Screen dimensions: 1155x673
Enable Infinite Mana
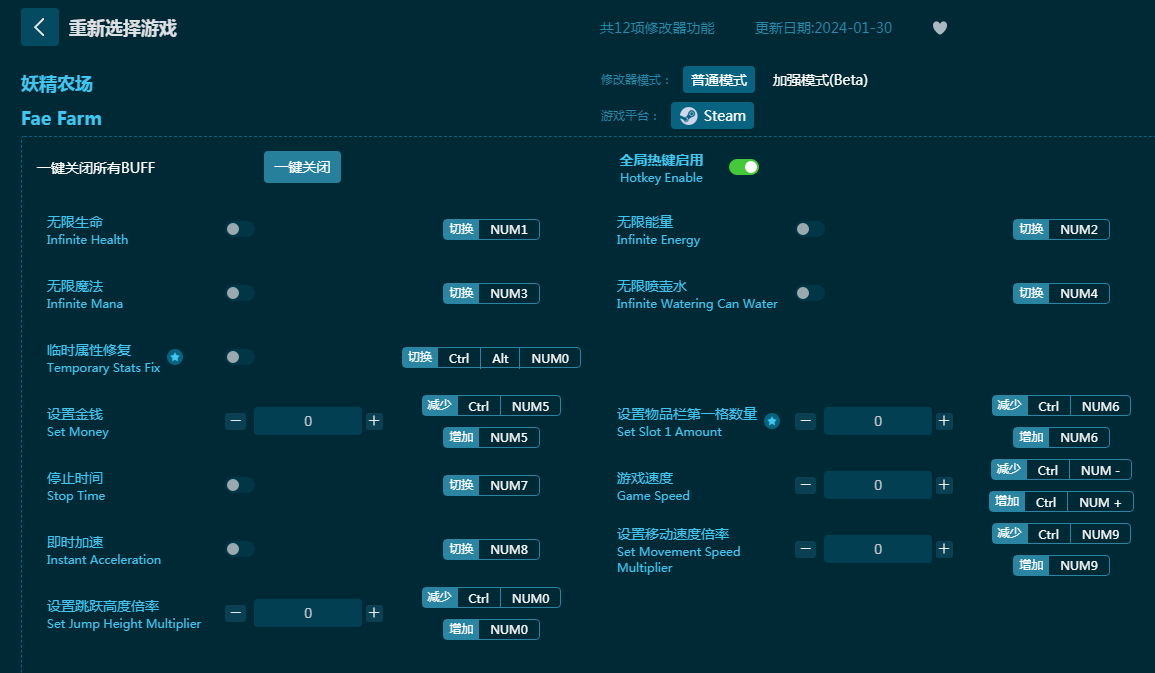click(x=240, y=293)
